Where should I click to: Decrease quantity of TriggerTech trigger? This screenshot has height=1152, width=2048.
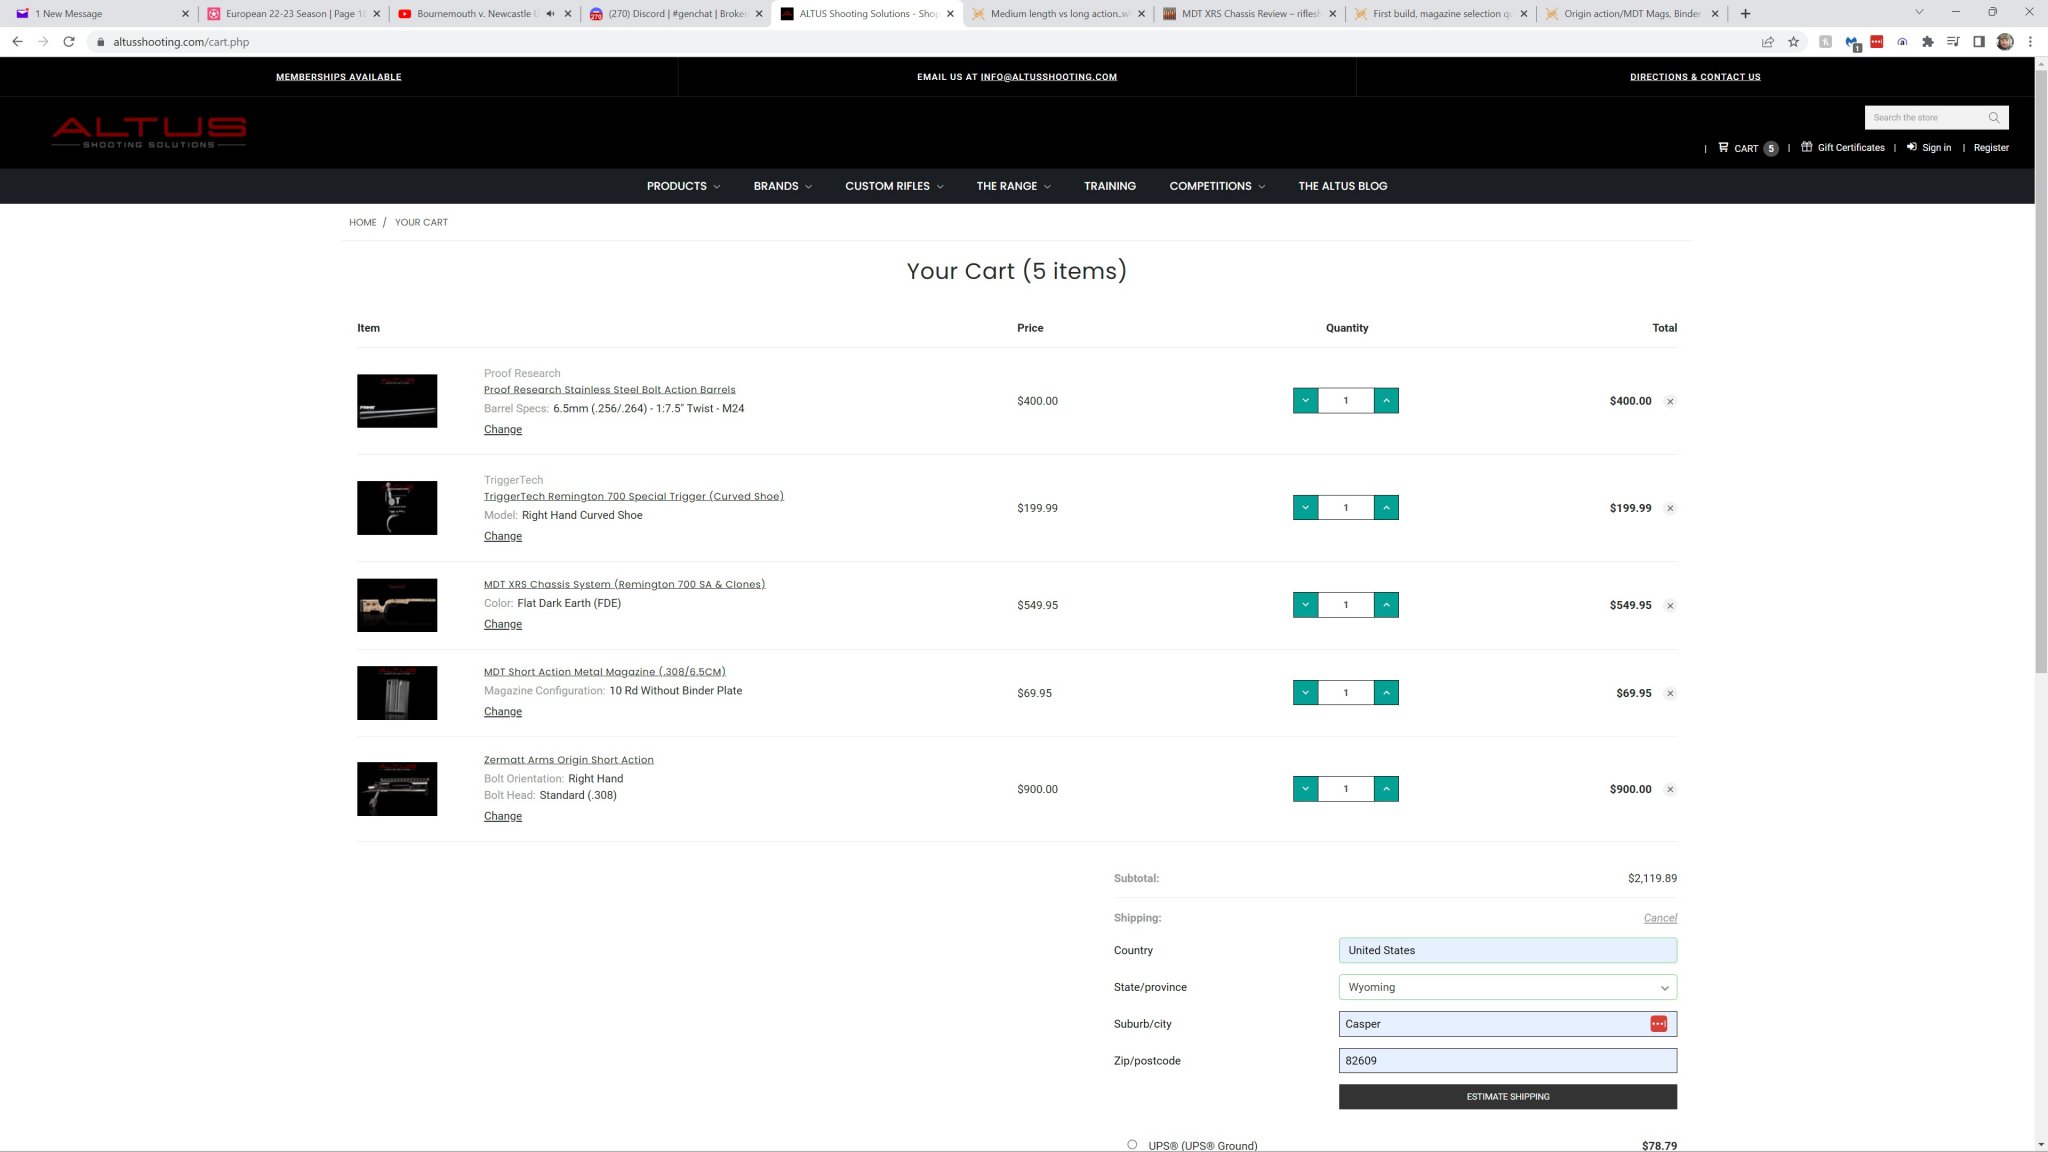[1305, 508]
